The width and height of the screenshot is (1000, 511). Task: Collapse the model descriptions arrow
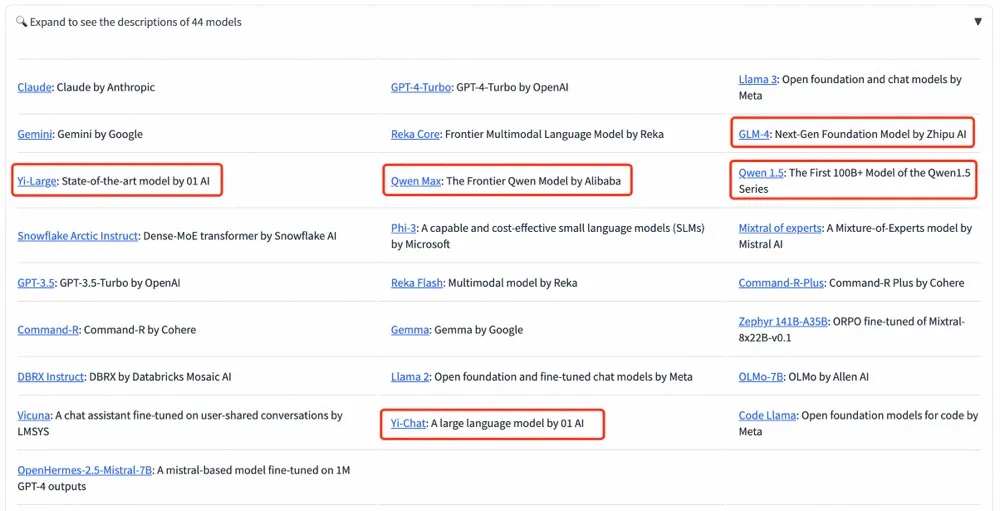(978, 21)
